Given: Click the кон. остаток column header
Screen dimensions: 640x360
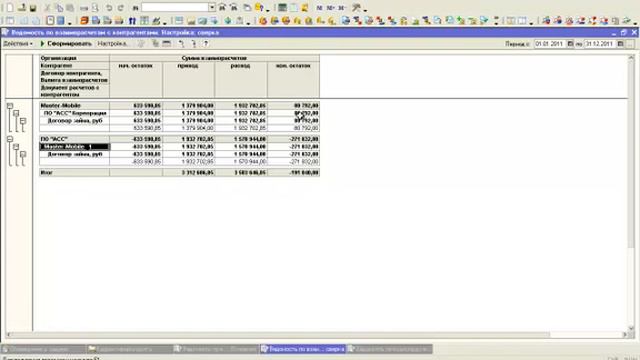Looking at the screenshot, I should pyautogui.click(x=293, y=66).
